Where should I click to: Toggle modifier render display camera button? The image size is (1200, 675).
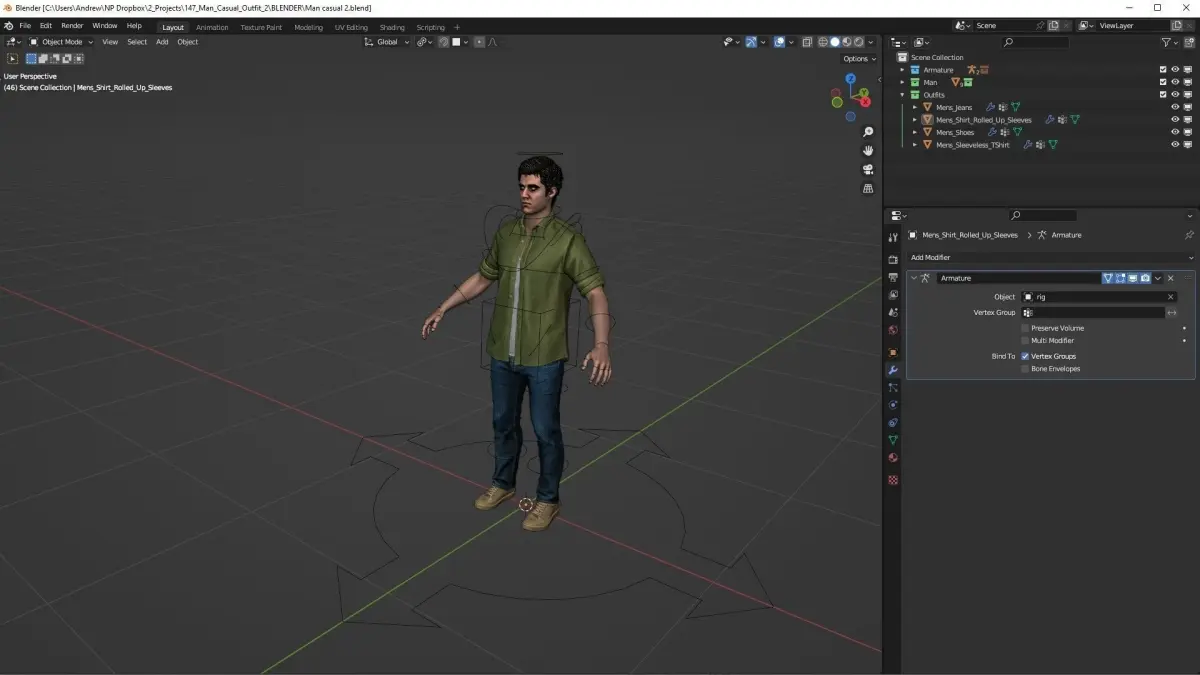click(x=1145, y=278)
